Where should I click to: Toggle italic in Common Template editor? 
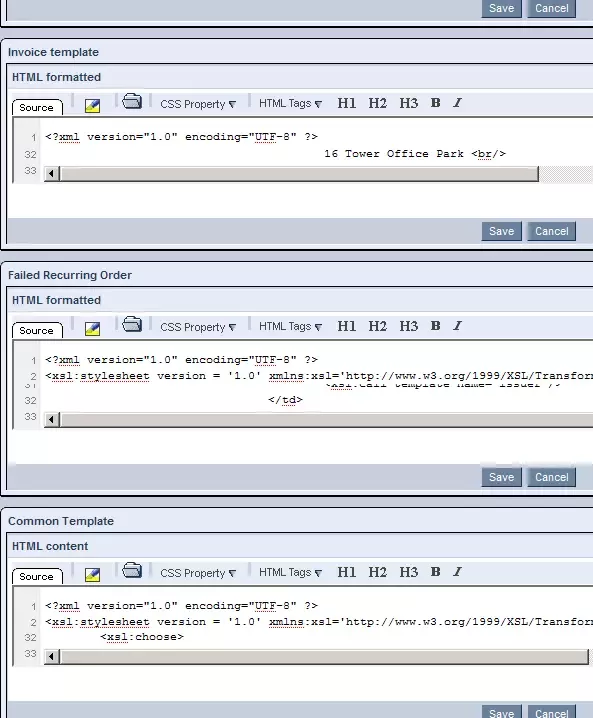point(457,571)
